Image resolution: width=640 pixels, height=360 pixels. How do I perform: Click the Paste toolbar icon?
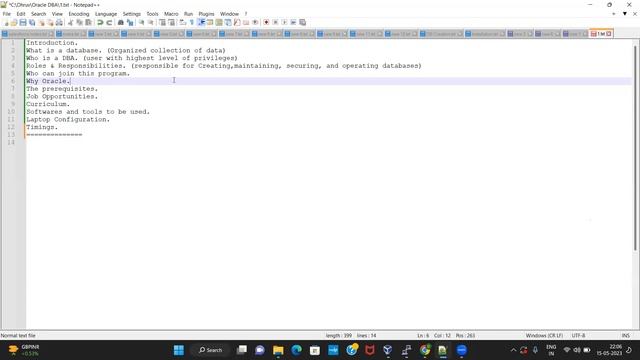pyautogui.click(x=88, y=22)
